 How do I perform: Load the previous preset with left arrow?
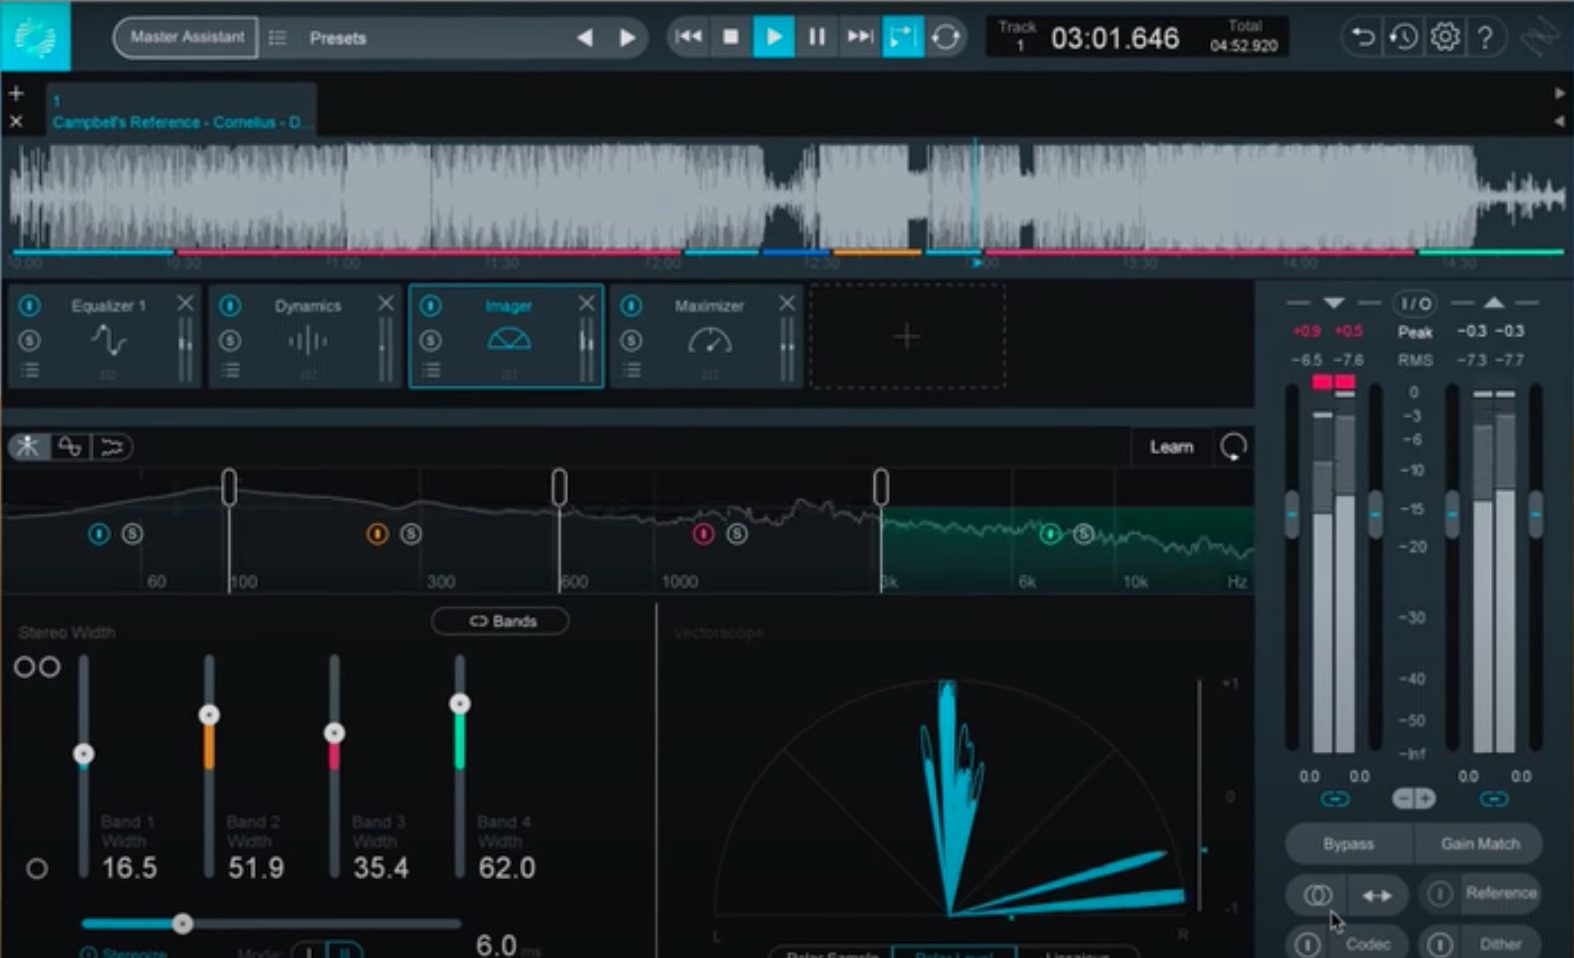(x=585, y=38)
